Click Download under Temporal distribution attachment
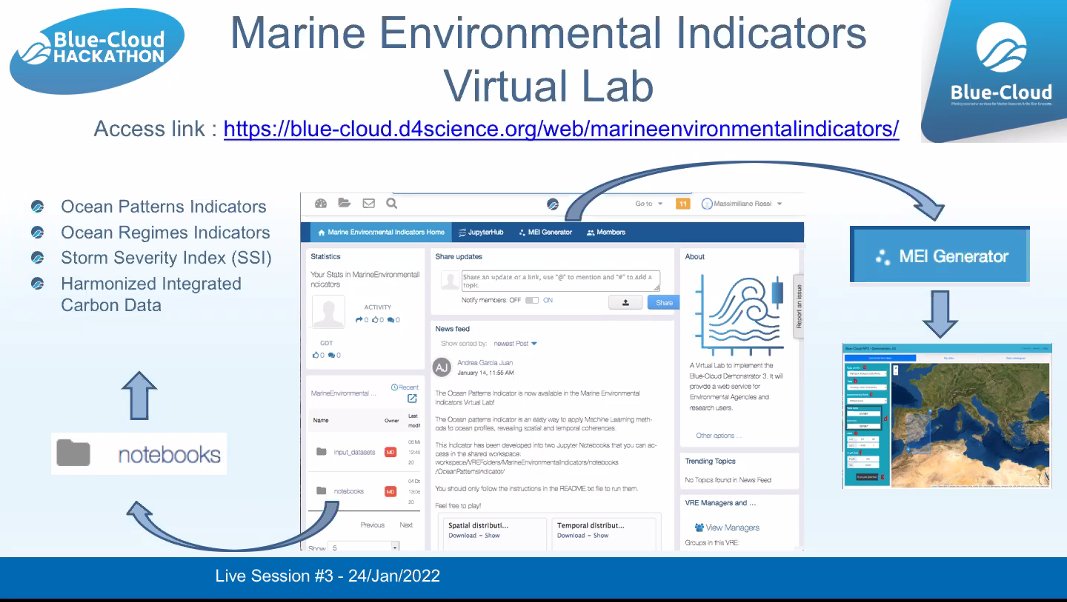The width and height of the screenshot is (1067, 602). click(571, 535)
